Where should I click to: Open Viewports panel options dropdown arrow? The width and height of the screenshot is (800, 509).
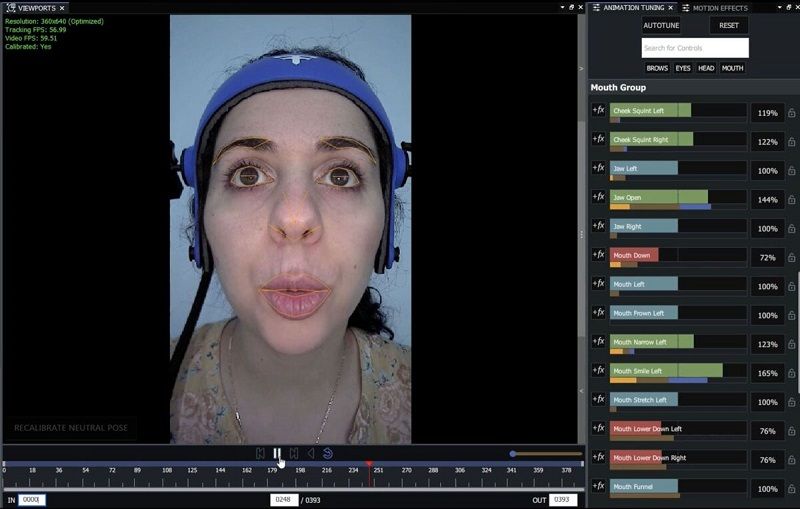(x=562, y=7)
